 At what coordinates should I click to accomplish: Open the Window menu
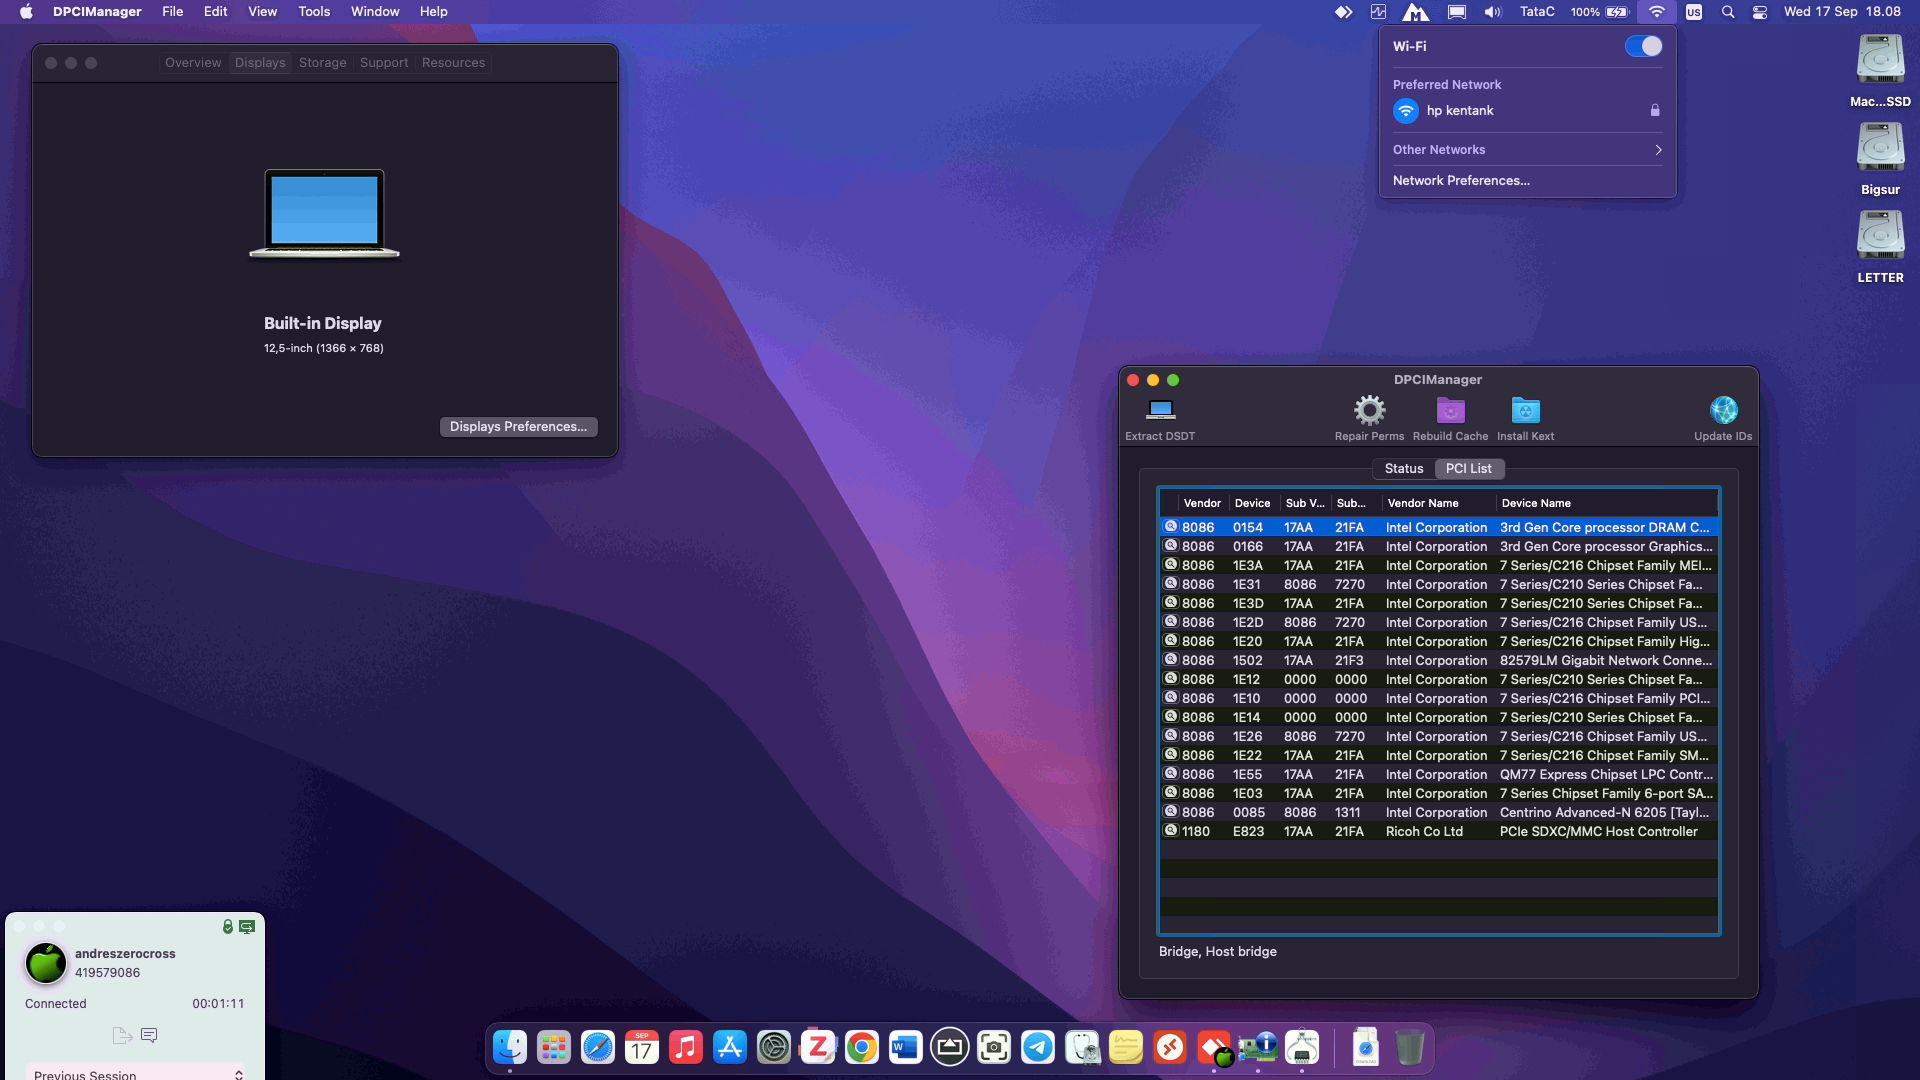click(x=375, y=12)
